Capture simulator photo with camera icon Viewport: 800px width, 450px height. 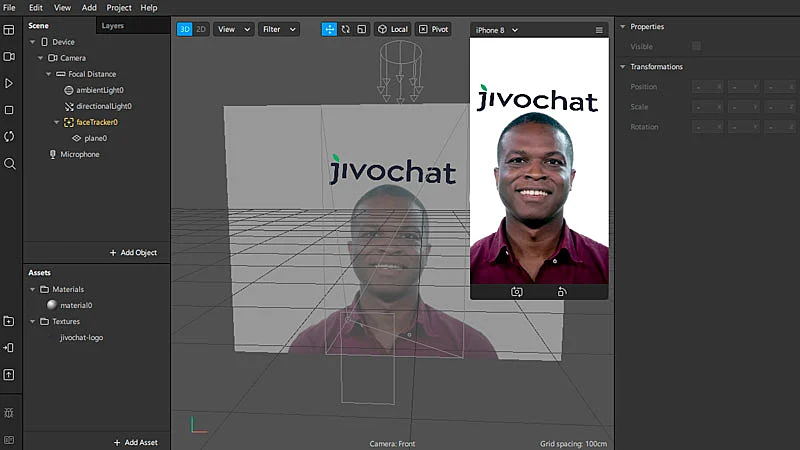tap(517, 292)
